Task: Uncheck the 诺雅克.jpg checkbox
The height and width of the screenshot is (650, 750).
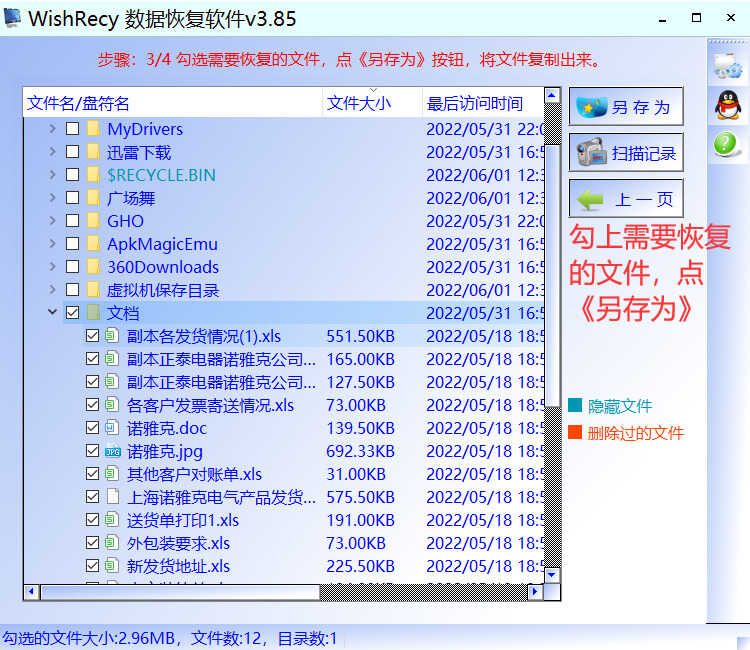Action: [92, 451]
